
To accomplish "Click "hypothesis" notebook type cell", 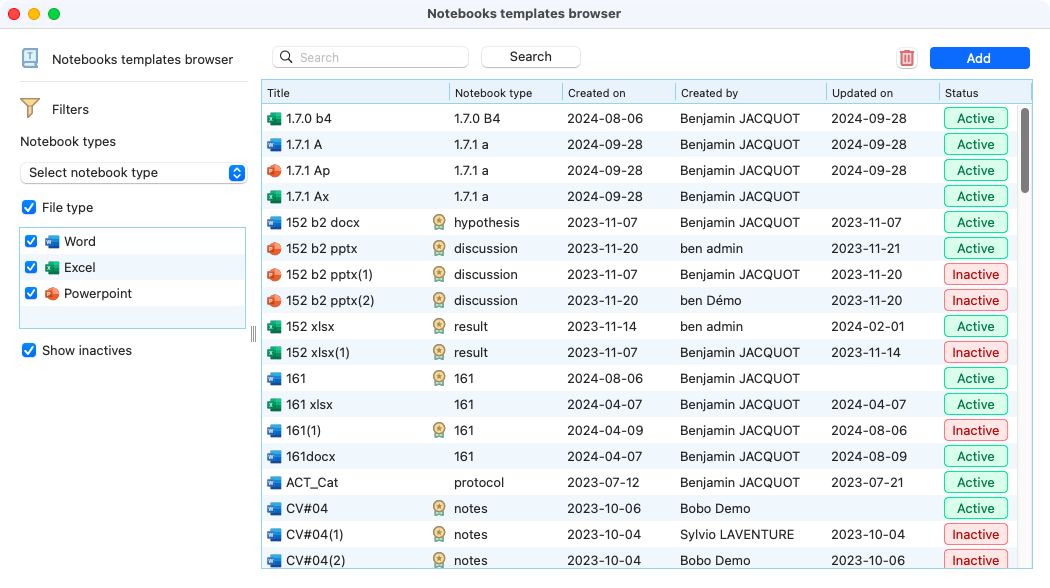I will (x=487, y=222).
